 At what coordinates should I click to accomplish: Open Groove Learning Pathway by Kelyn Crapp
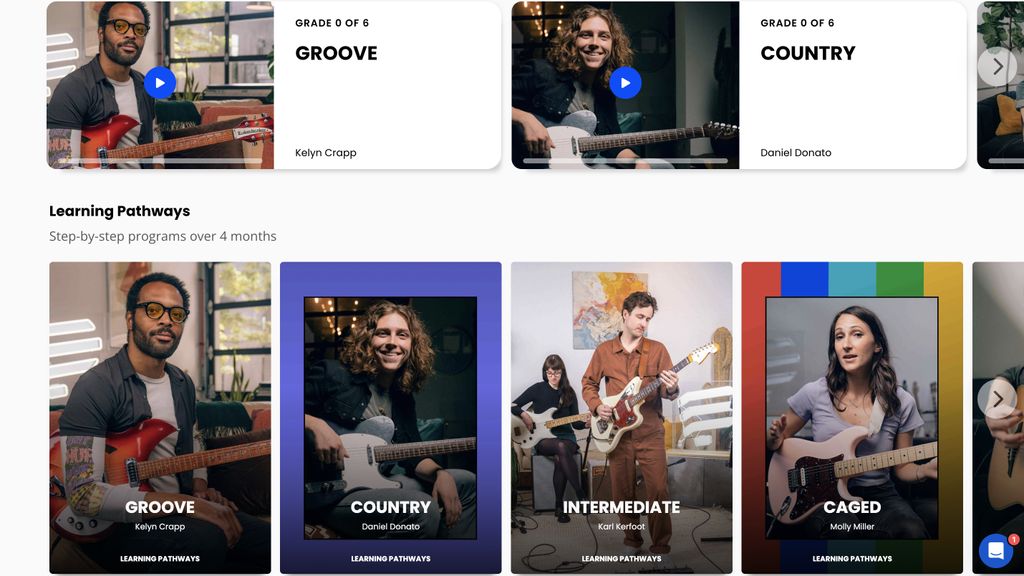coord(160,418)
